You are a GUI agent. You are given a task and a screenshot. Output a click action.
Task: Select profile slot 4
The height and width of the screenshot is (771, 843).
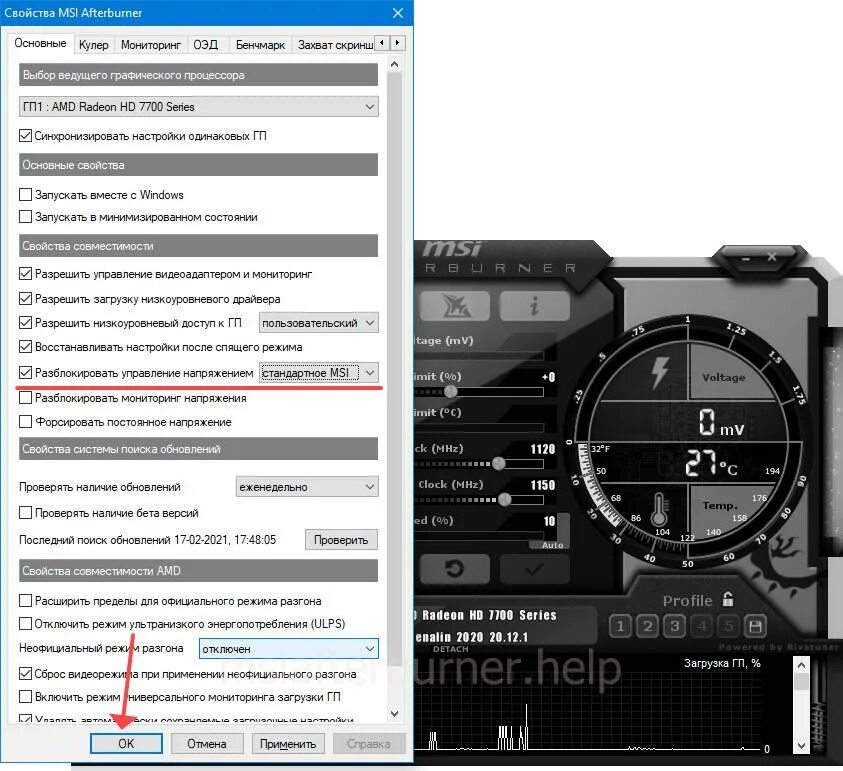(701, 626)
